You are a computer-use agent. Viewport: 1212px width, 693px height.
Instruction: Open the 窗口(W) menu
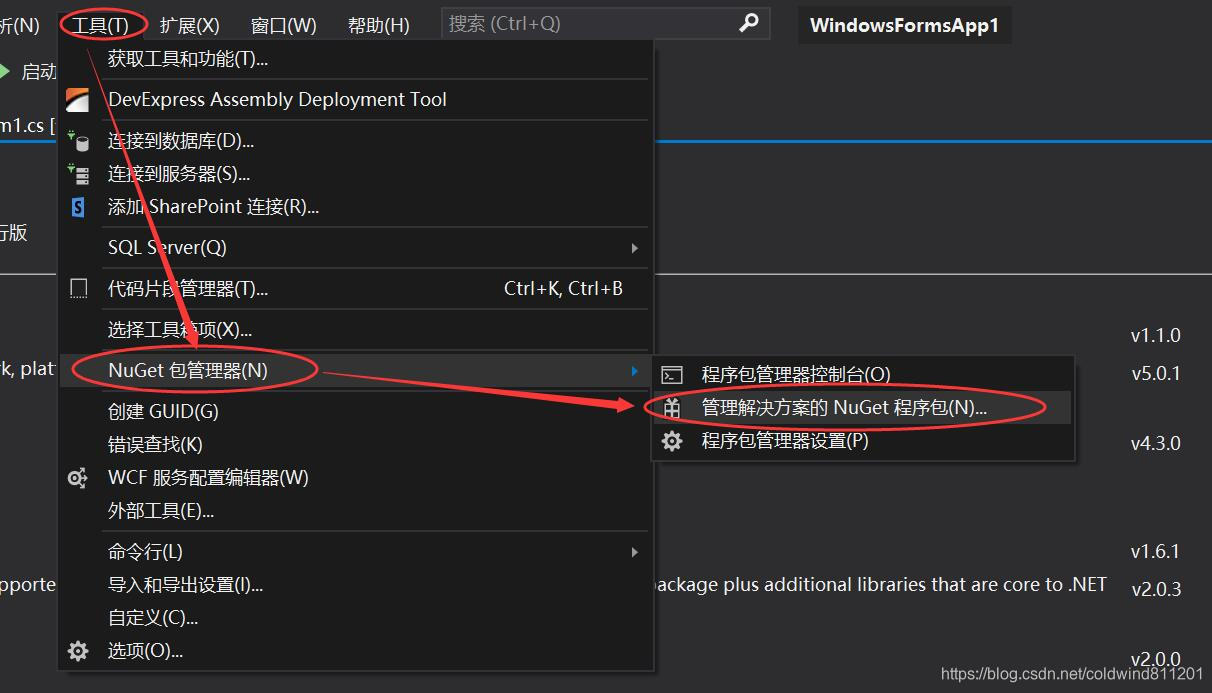point(283,25)
